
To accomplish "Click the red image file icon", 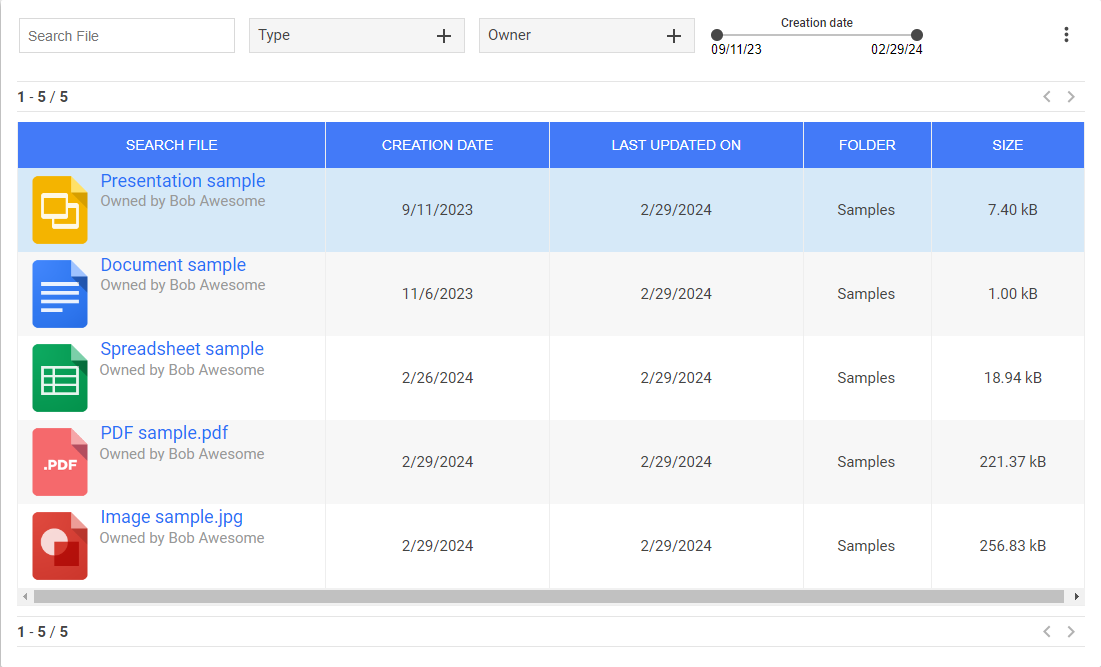I will [x=60, y=546].
